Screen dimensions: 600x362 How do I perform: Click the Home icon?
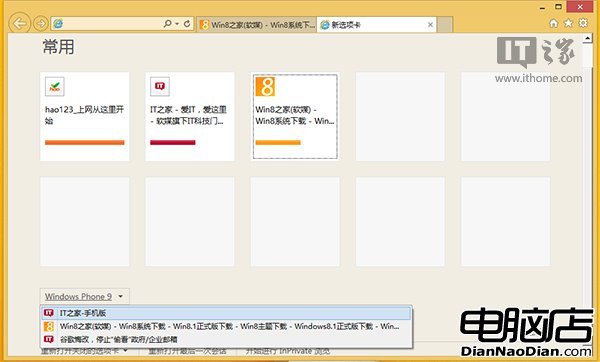(553, 23)
